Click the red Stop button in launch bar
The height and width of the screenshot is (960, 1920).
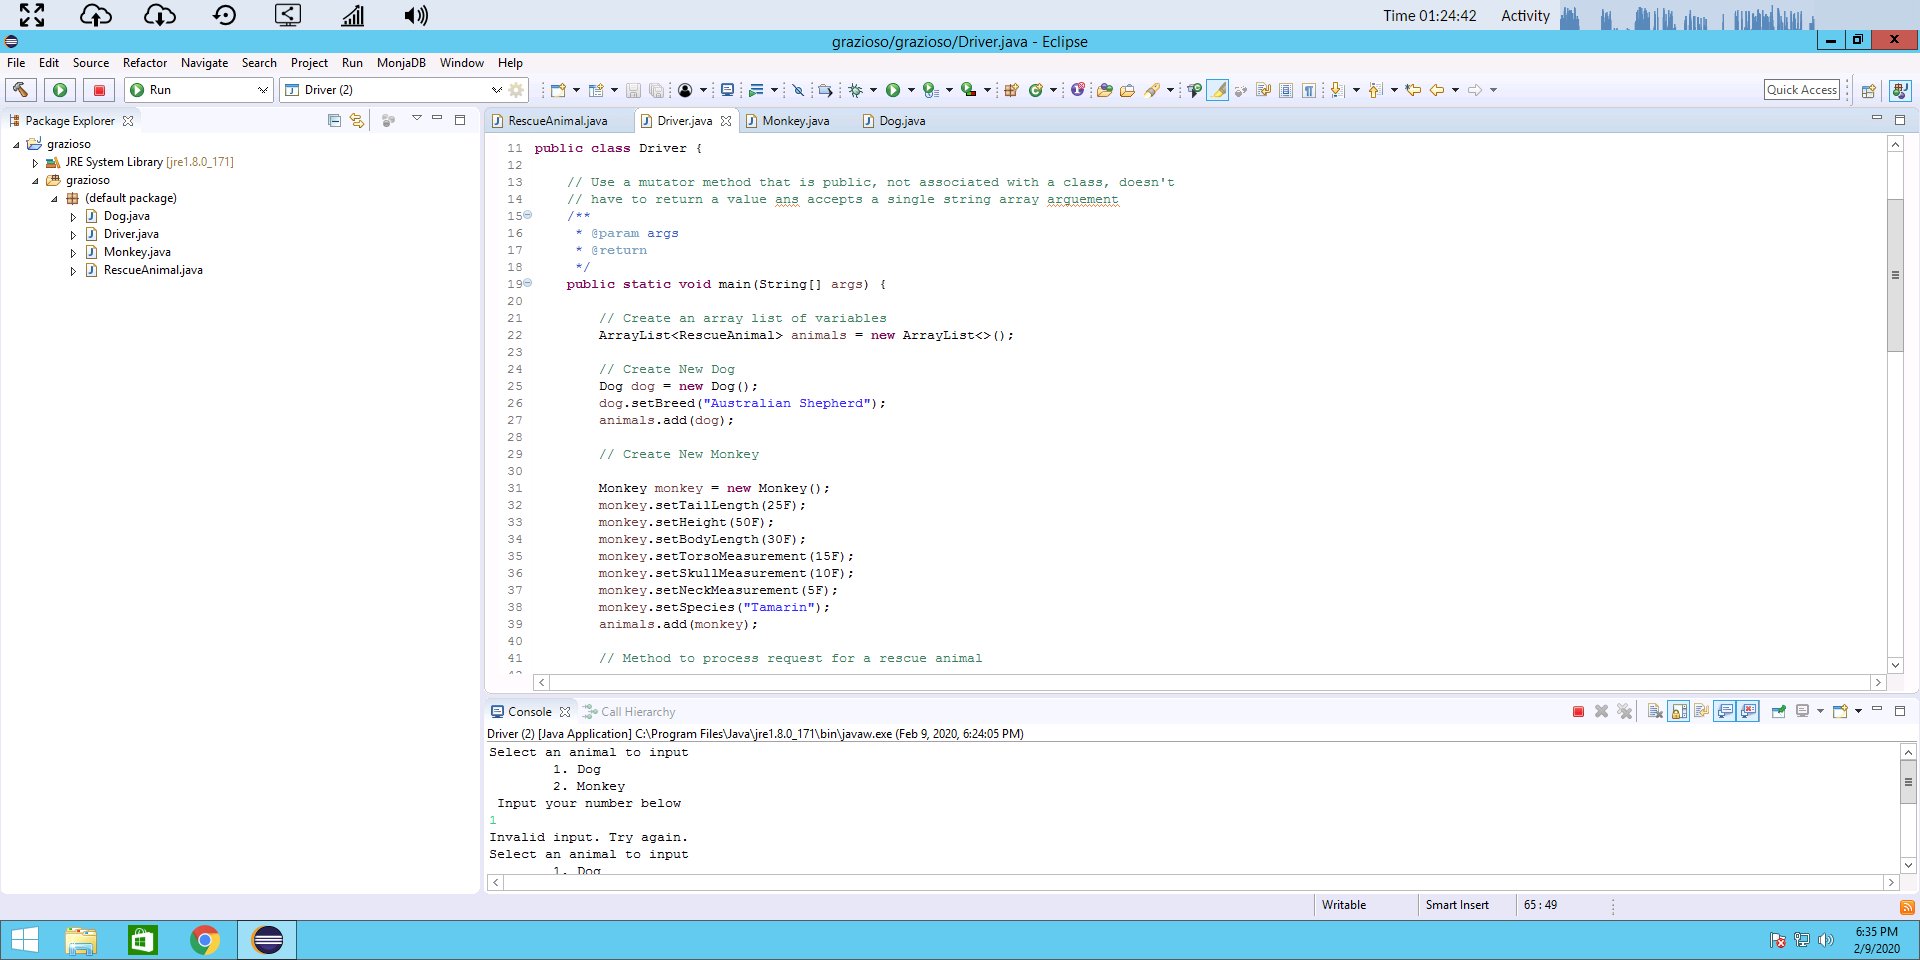(99, 90)
